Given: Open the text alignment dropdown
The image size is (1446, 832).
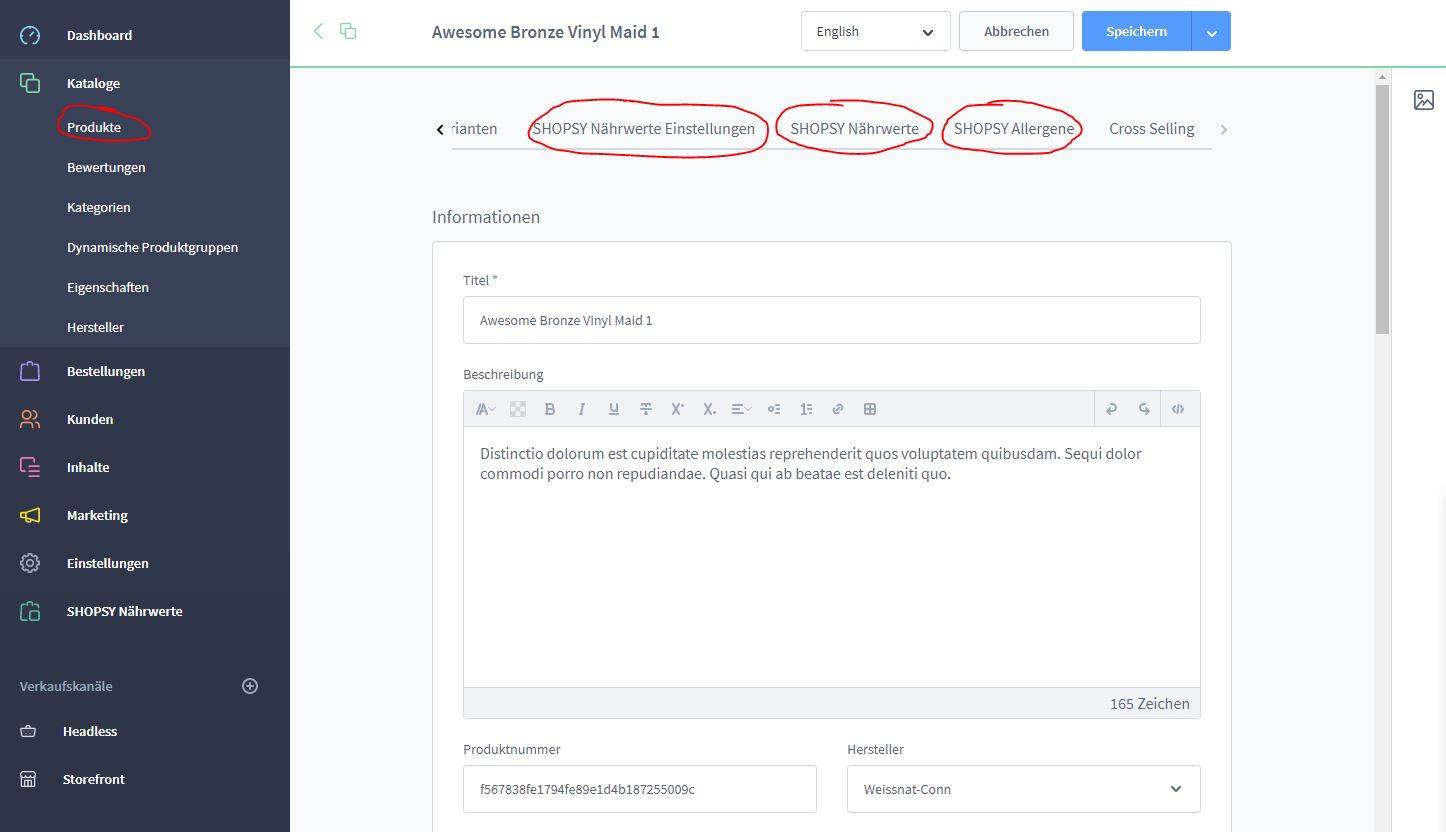Looking at the screenshot, I should pos(741,409).
